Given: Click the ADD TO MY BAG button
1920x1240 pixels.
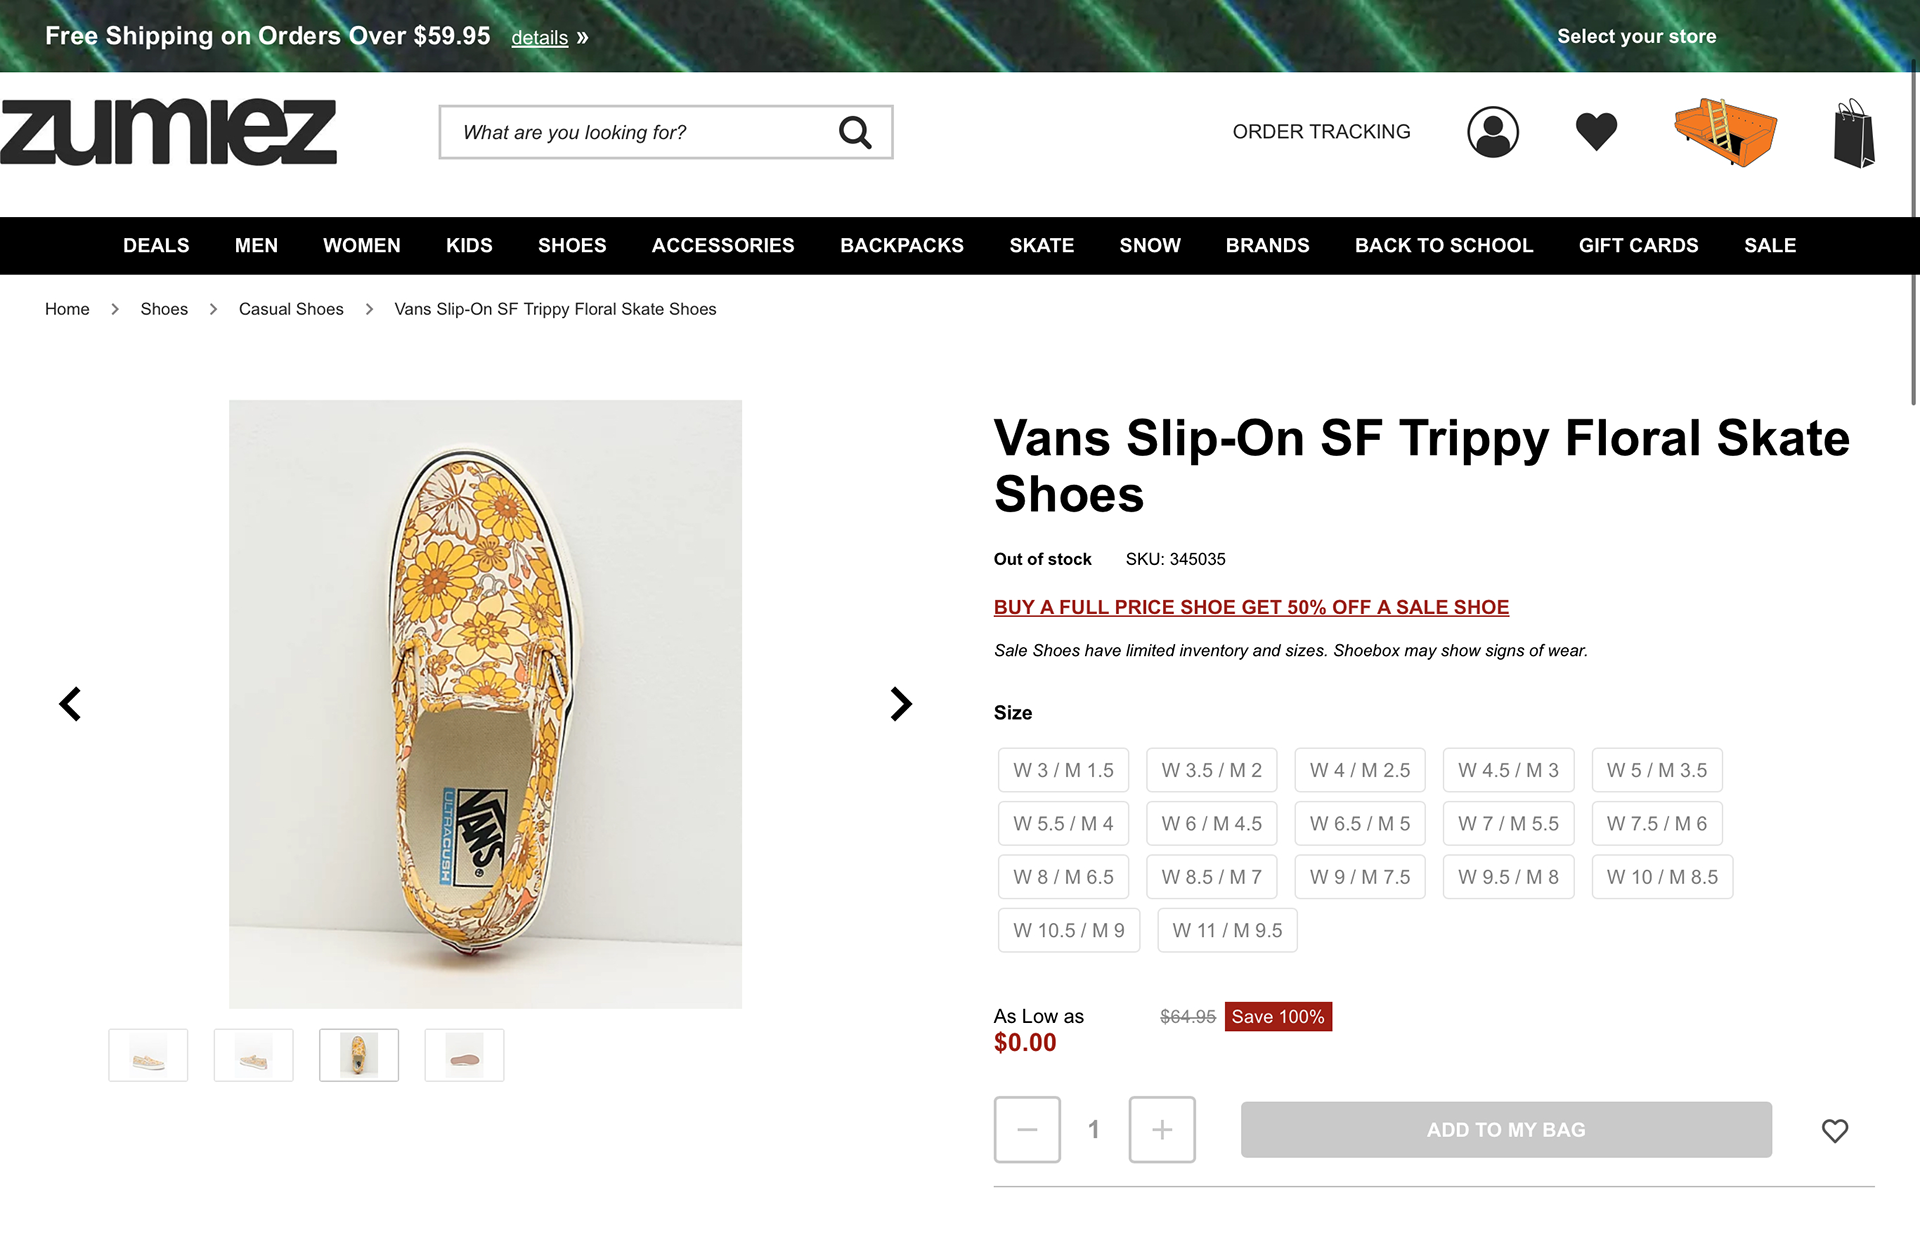Looking at the screenshot, I should pos(1506,1130).
